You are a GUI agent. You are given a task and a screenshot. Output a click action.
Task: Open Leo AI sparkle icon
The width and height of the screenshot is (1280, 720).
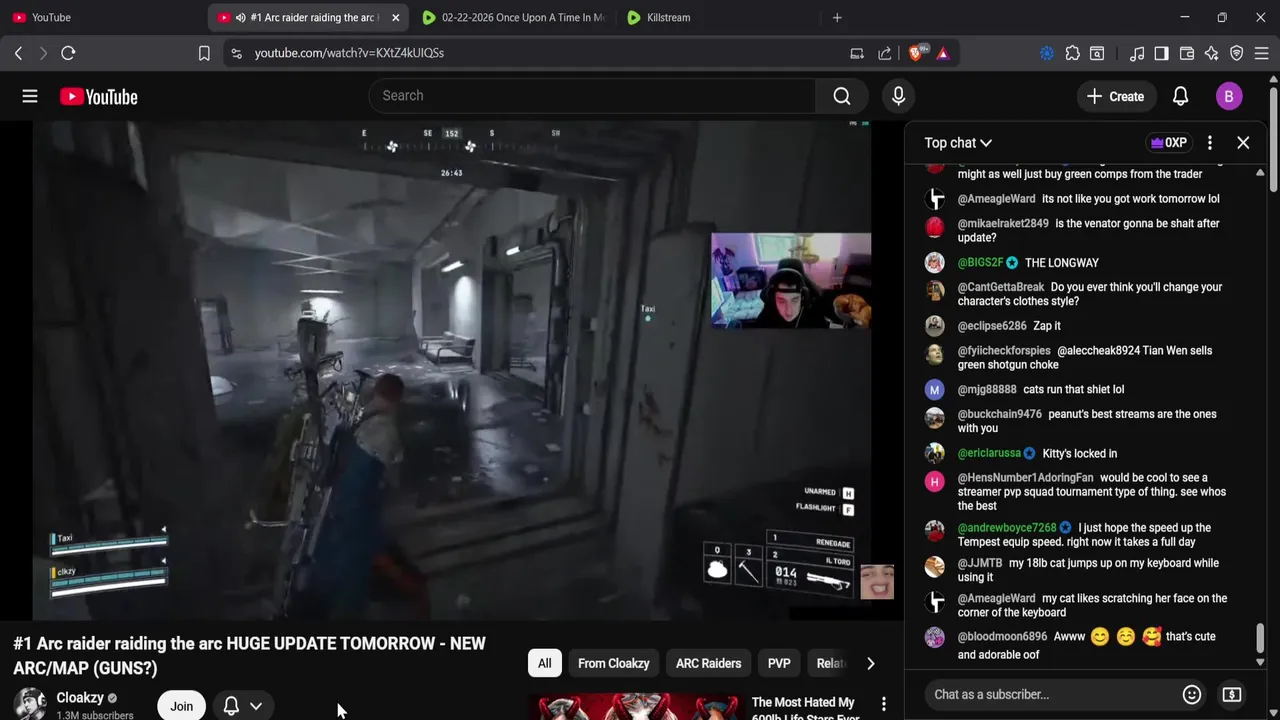pos(1211,53)
